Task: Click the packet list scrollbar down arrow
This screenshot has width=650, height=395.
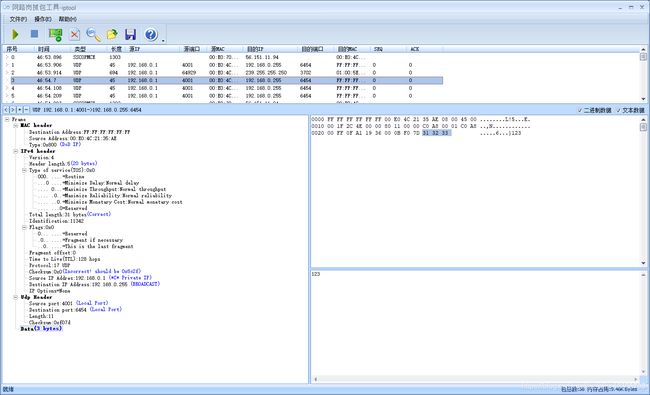Action: (643, 99)
